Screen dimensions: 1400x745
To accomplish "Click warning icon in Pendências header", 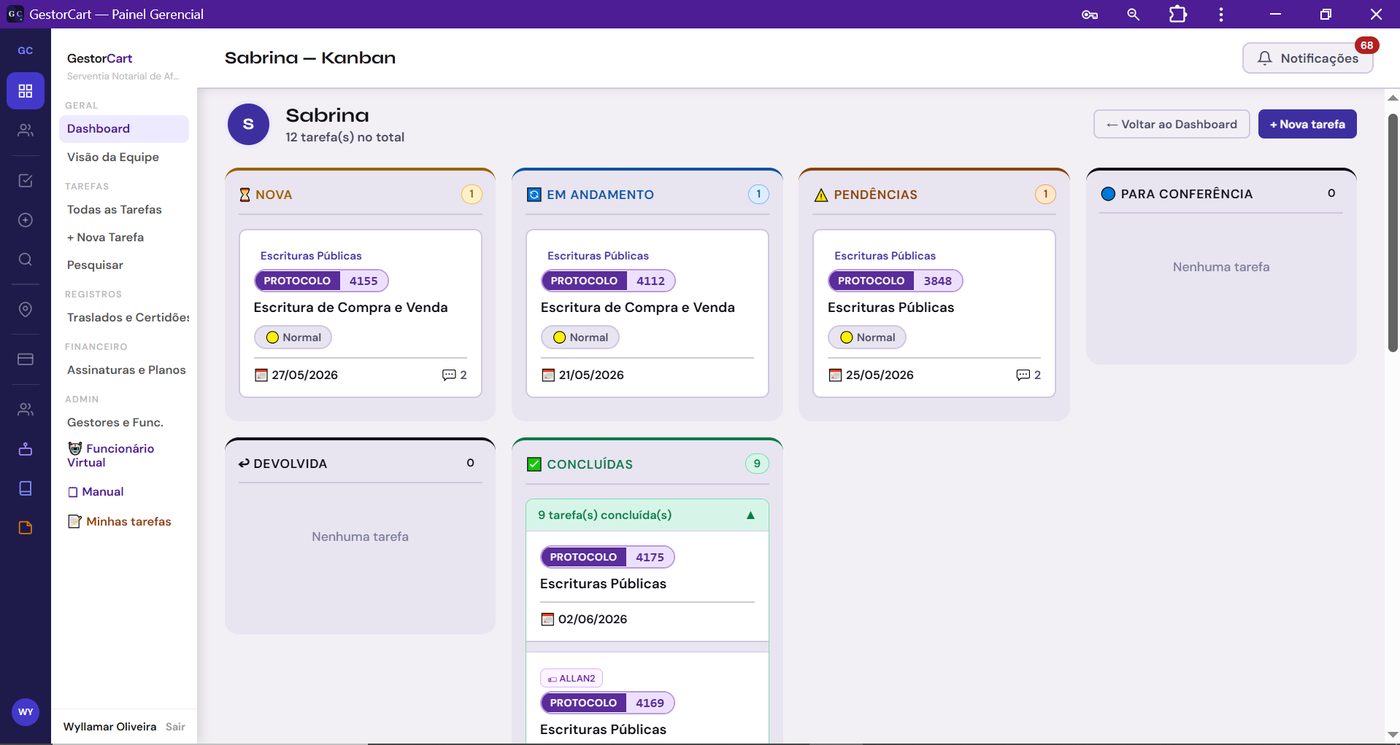I will [821, 195].
